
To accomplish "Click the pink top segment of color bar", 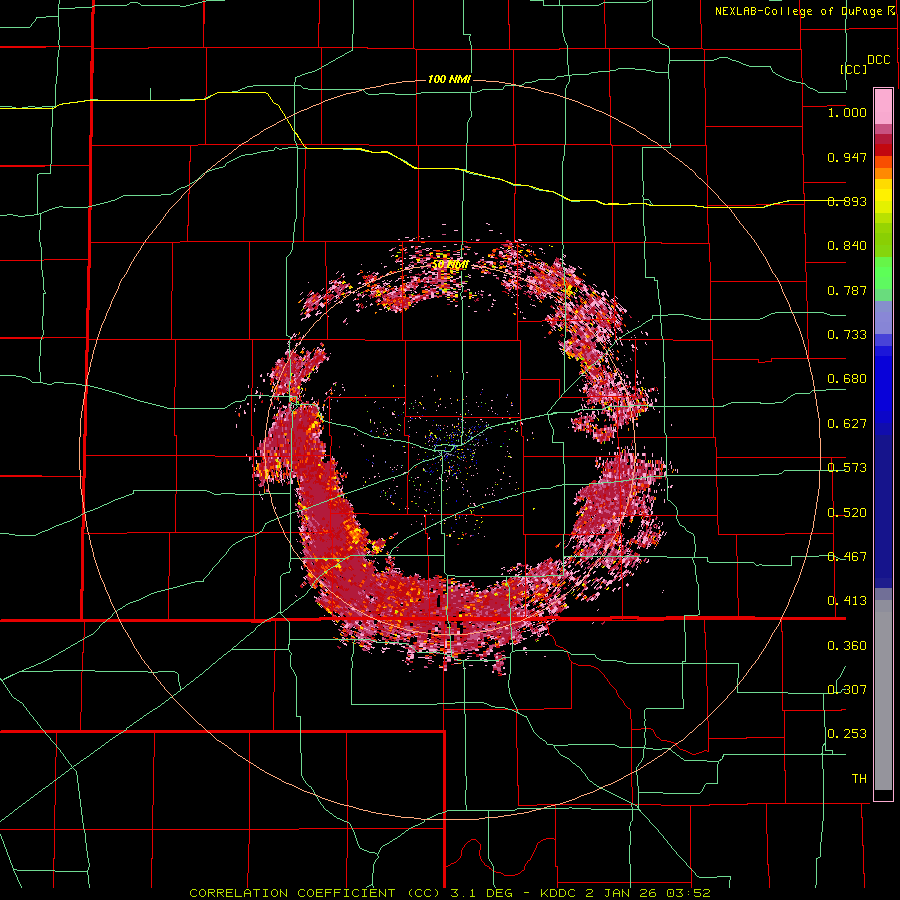I will (x=883, y=107).
